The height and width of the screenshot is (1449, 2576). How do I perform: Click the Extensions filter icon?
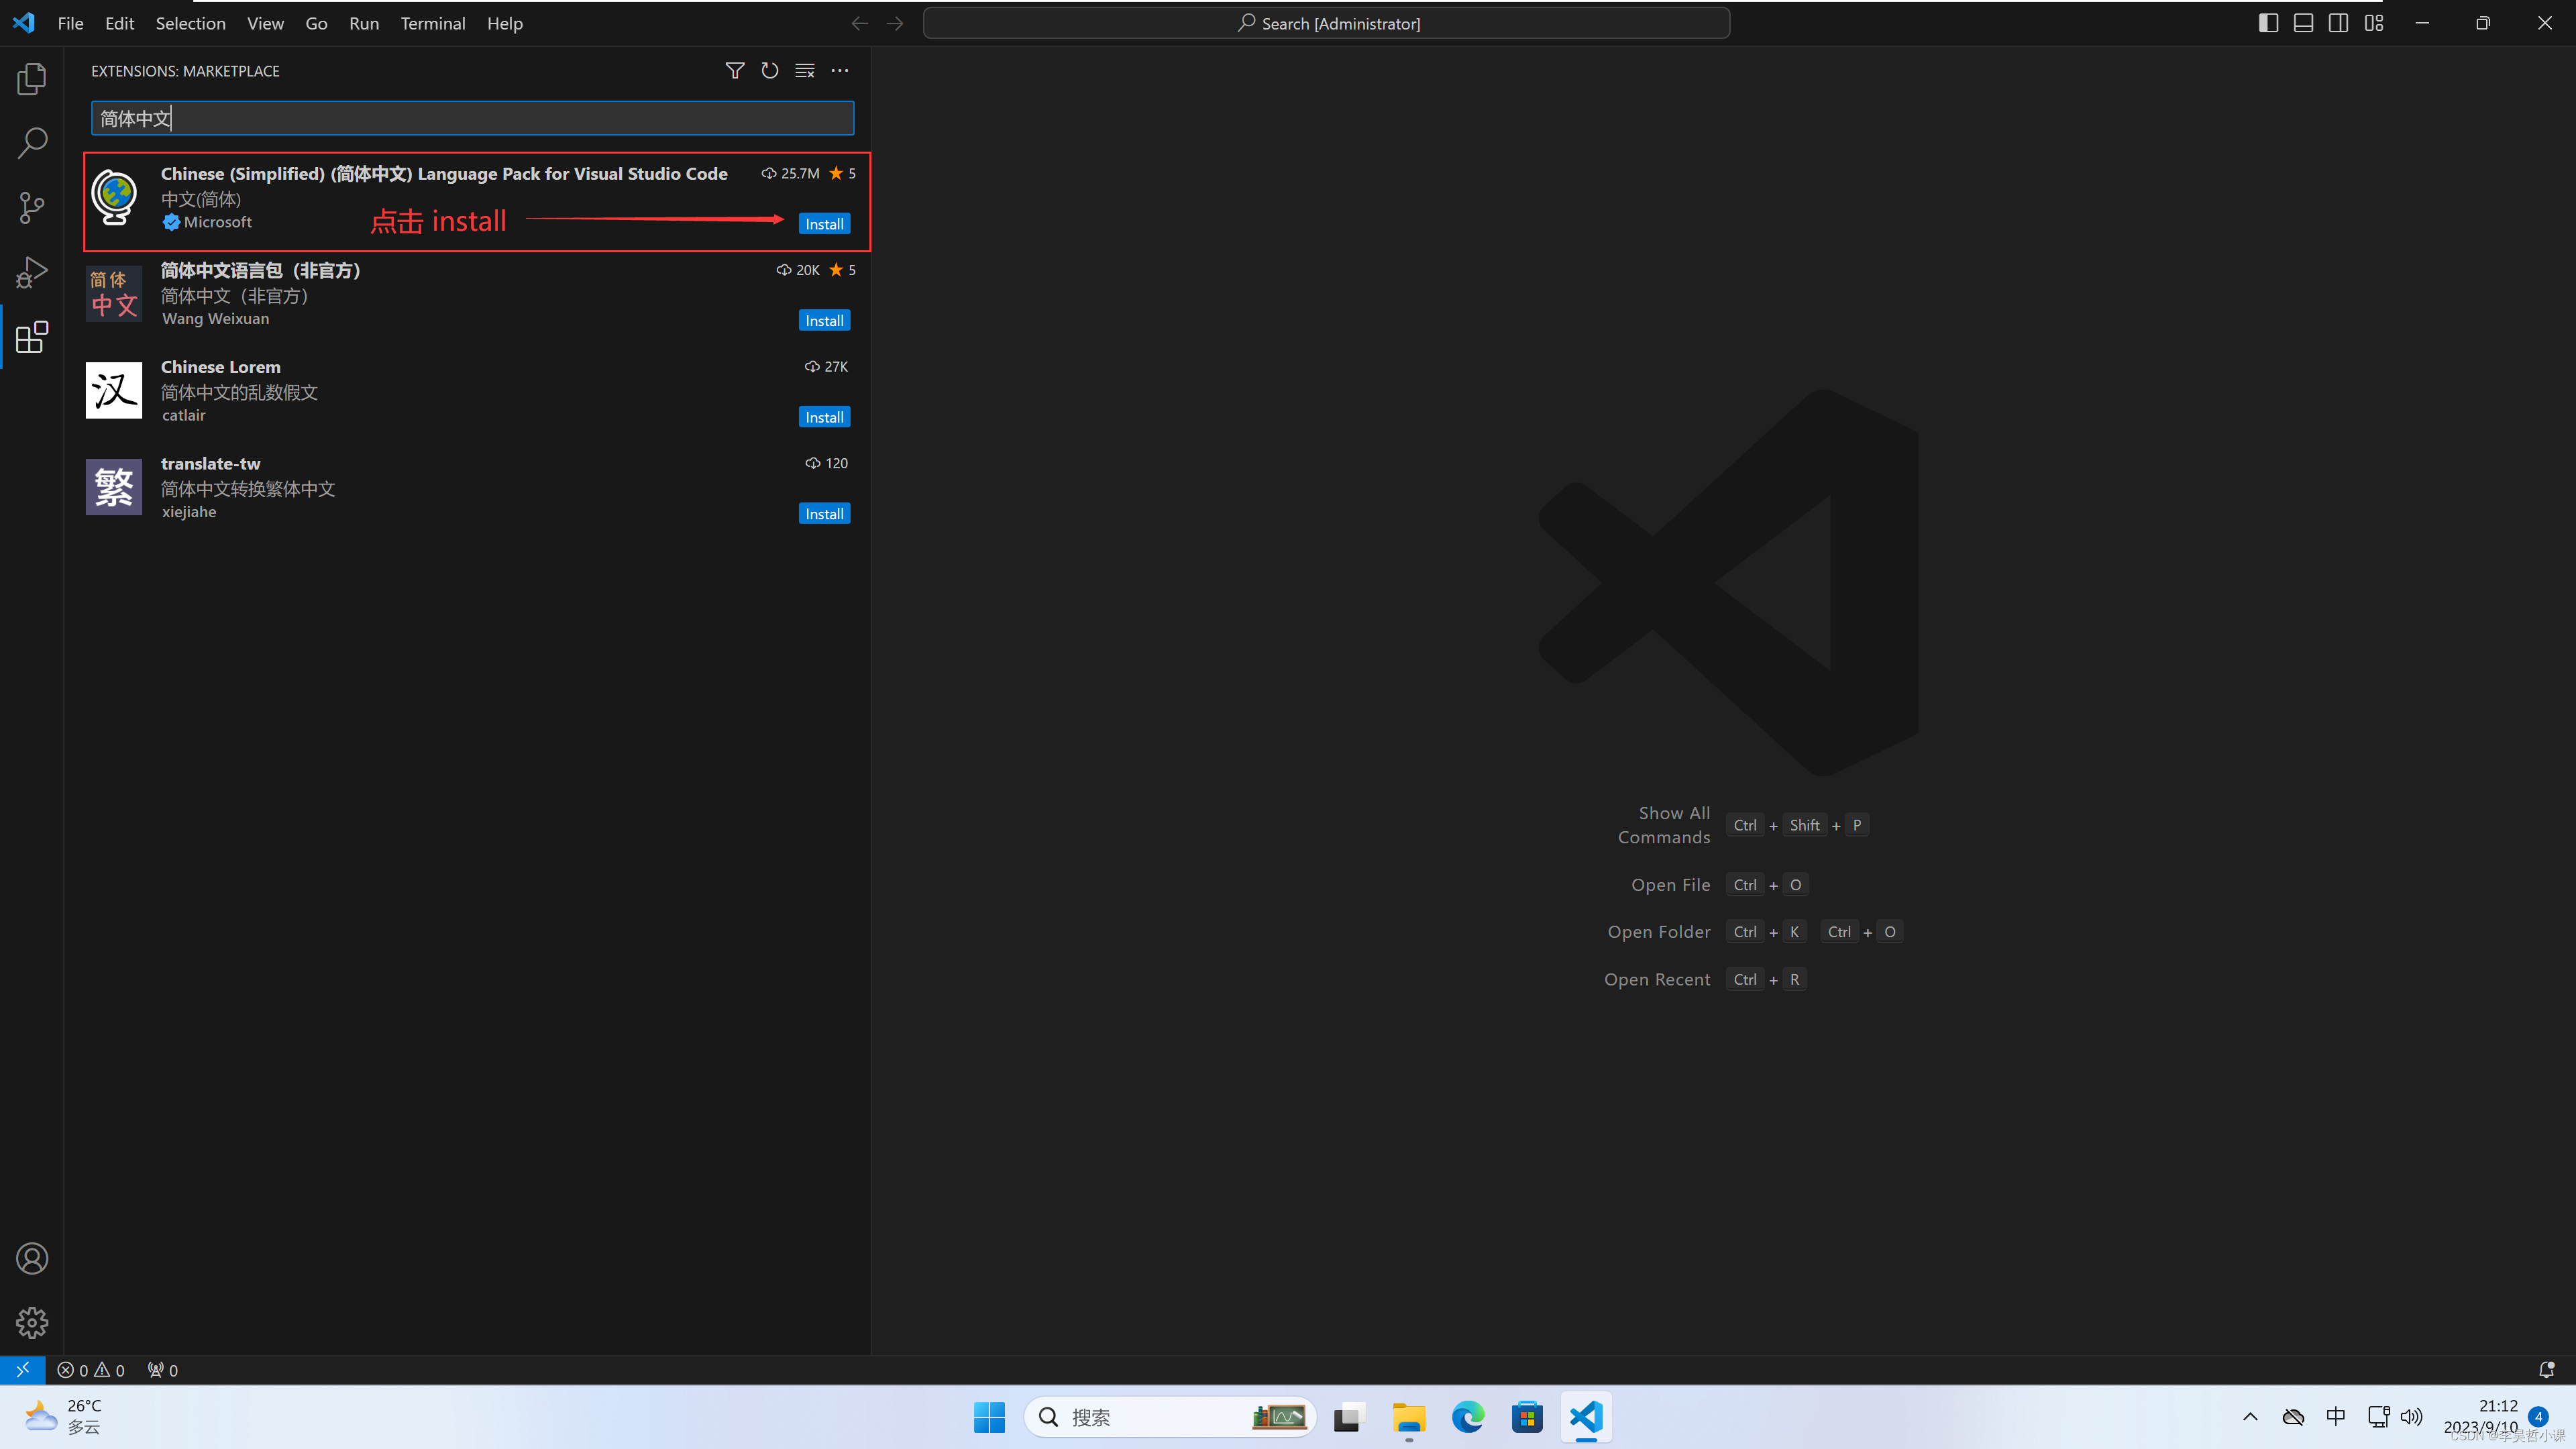(735, 70)
